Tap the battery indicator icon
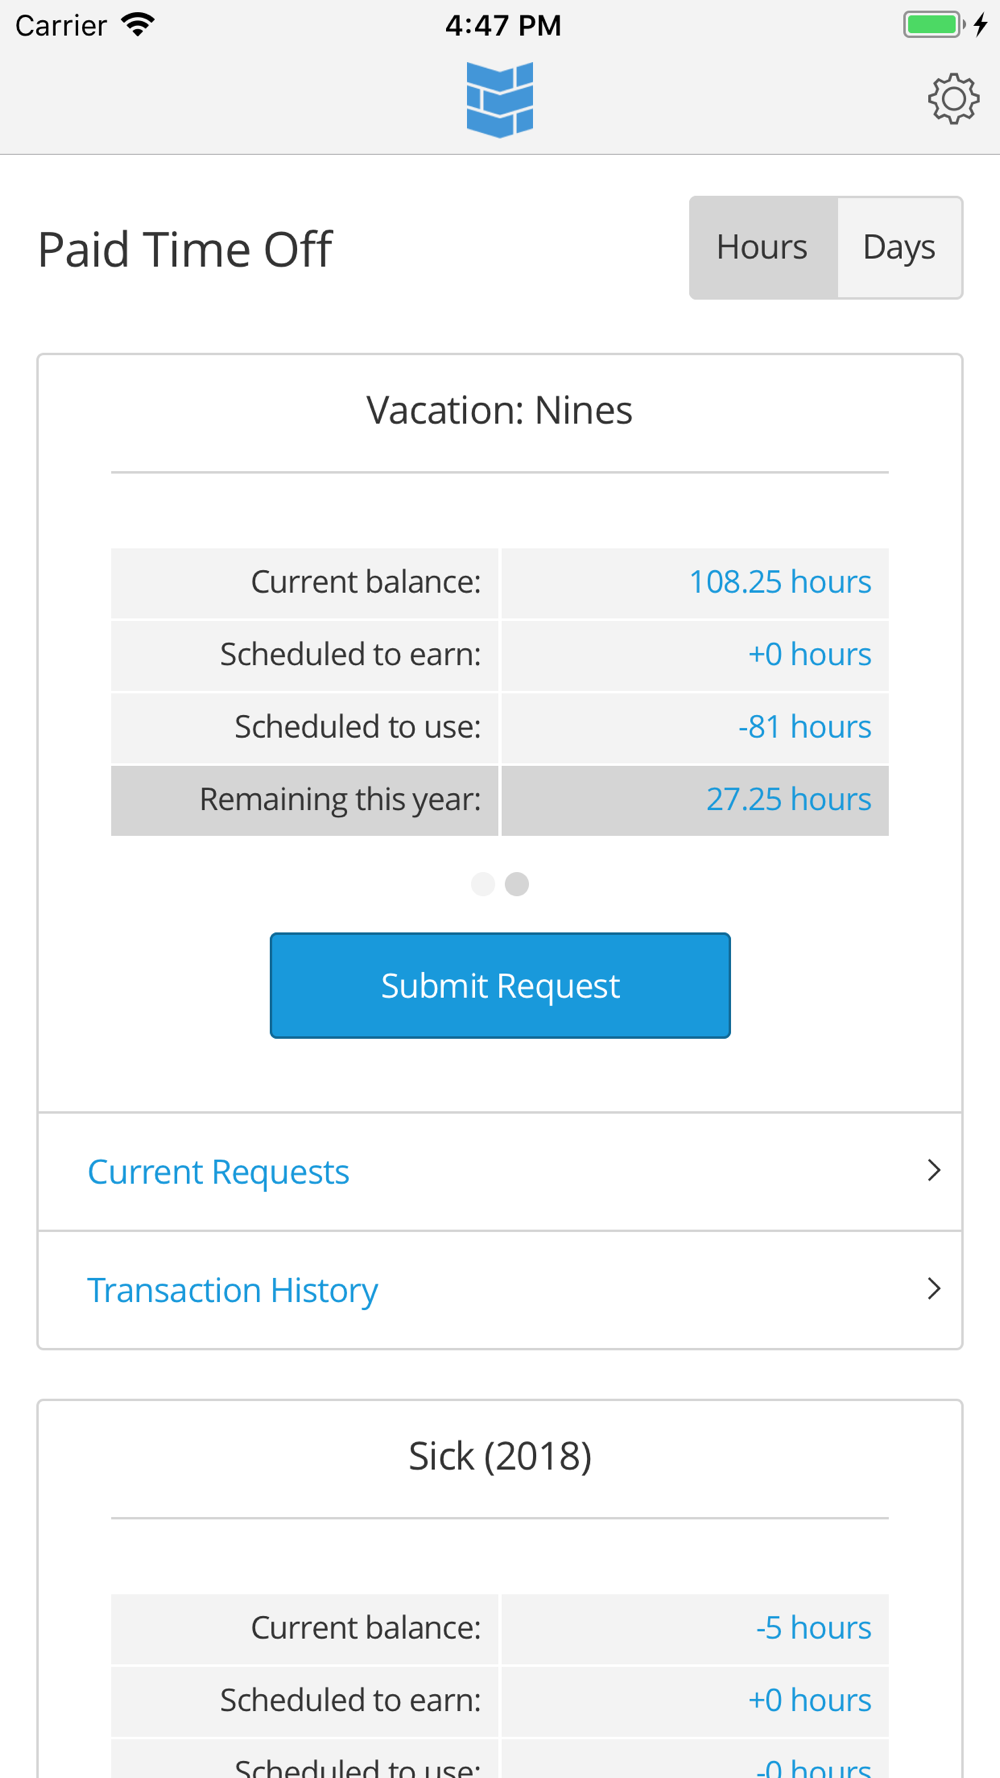 [x=932, y=25]
